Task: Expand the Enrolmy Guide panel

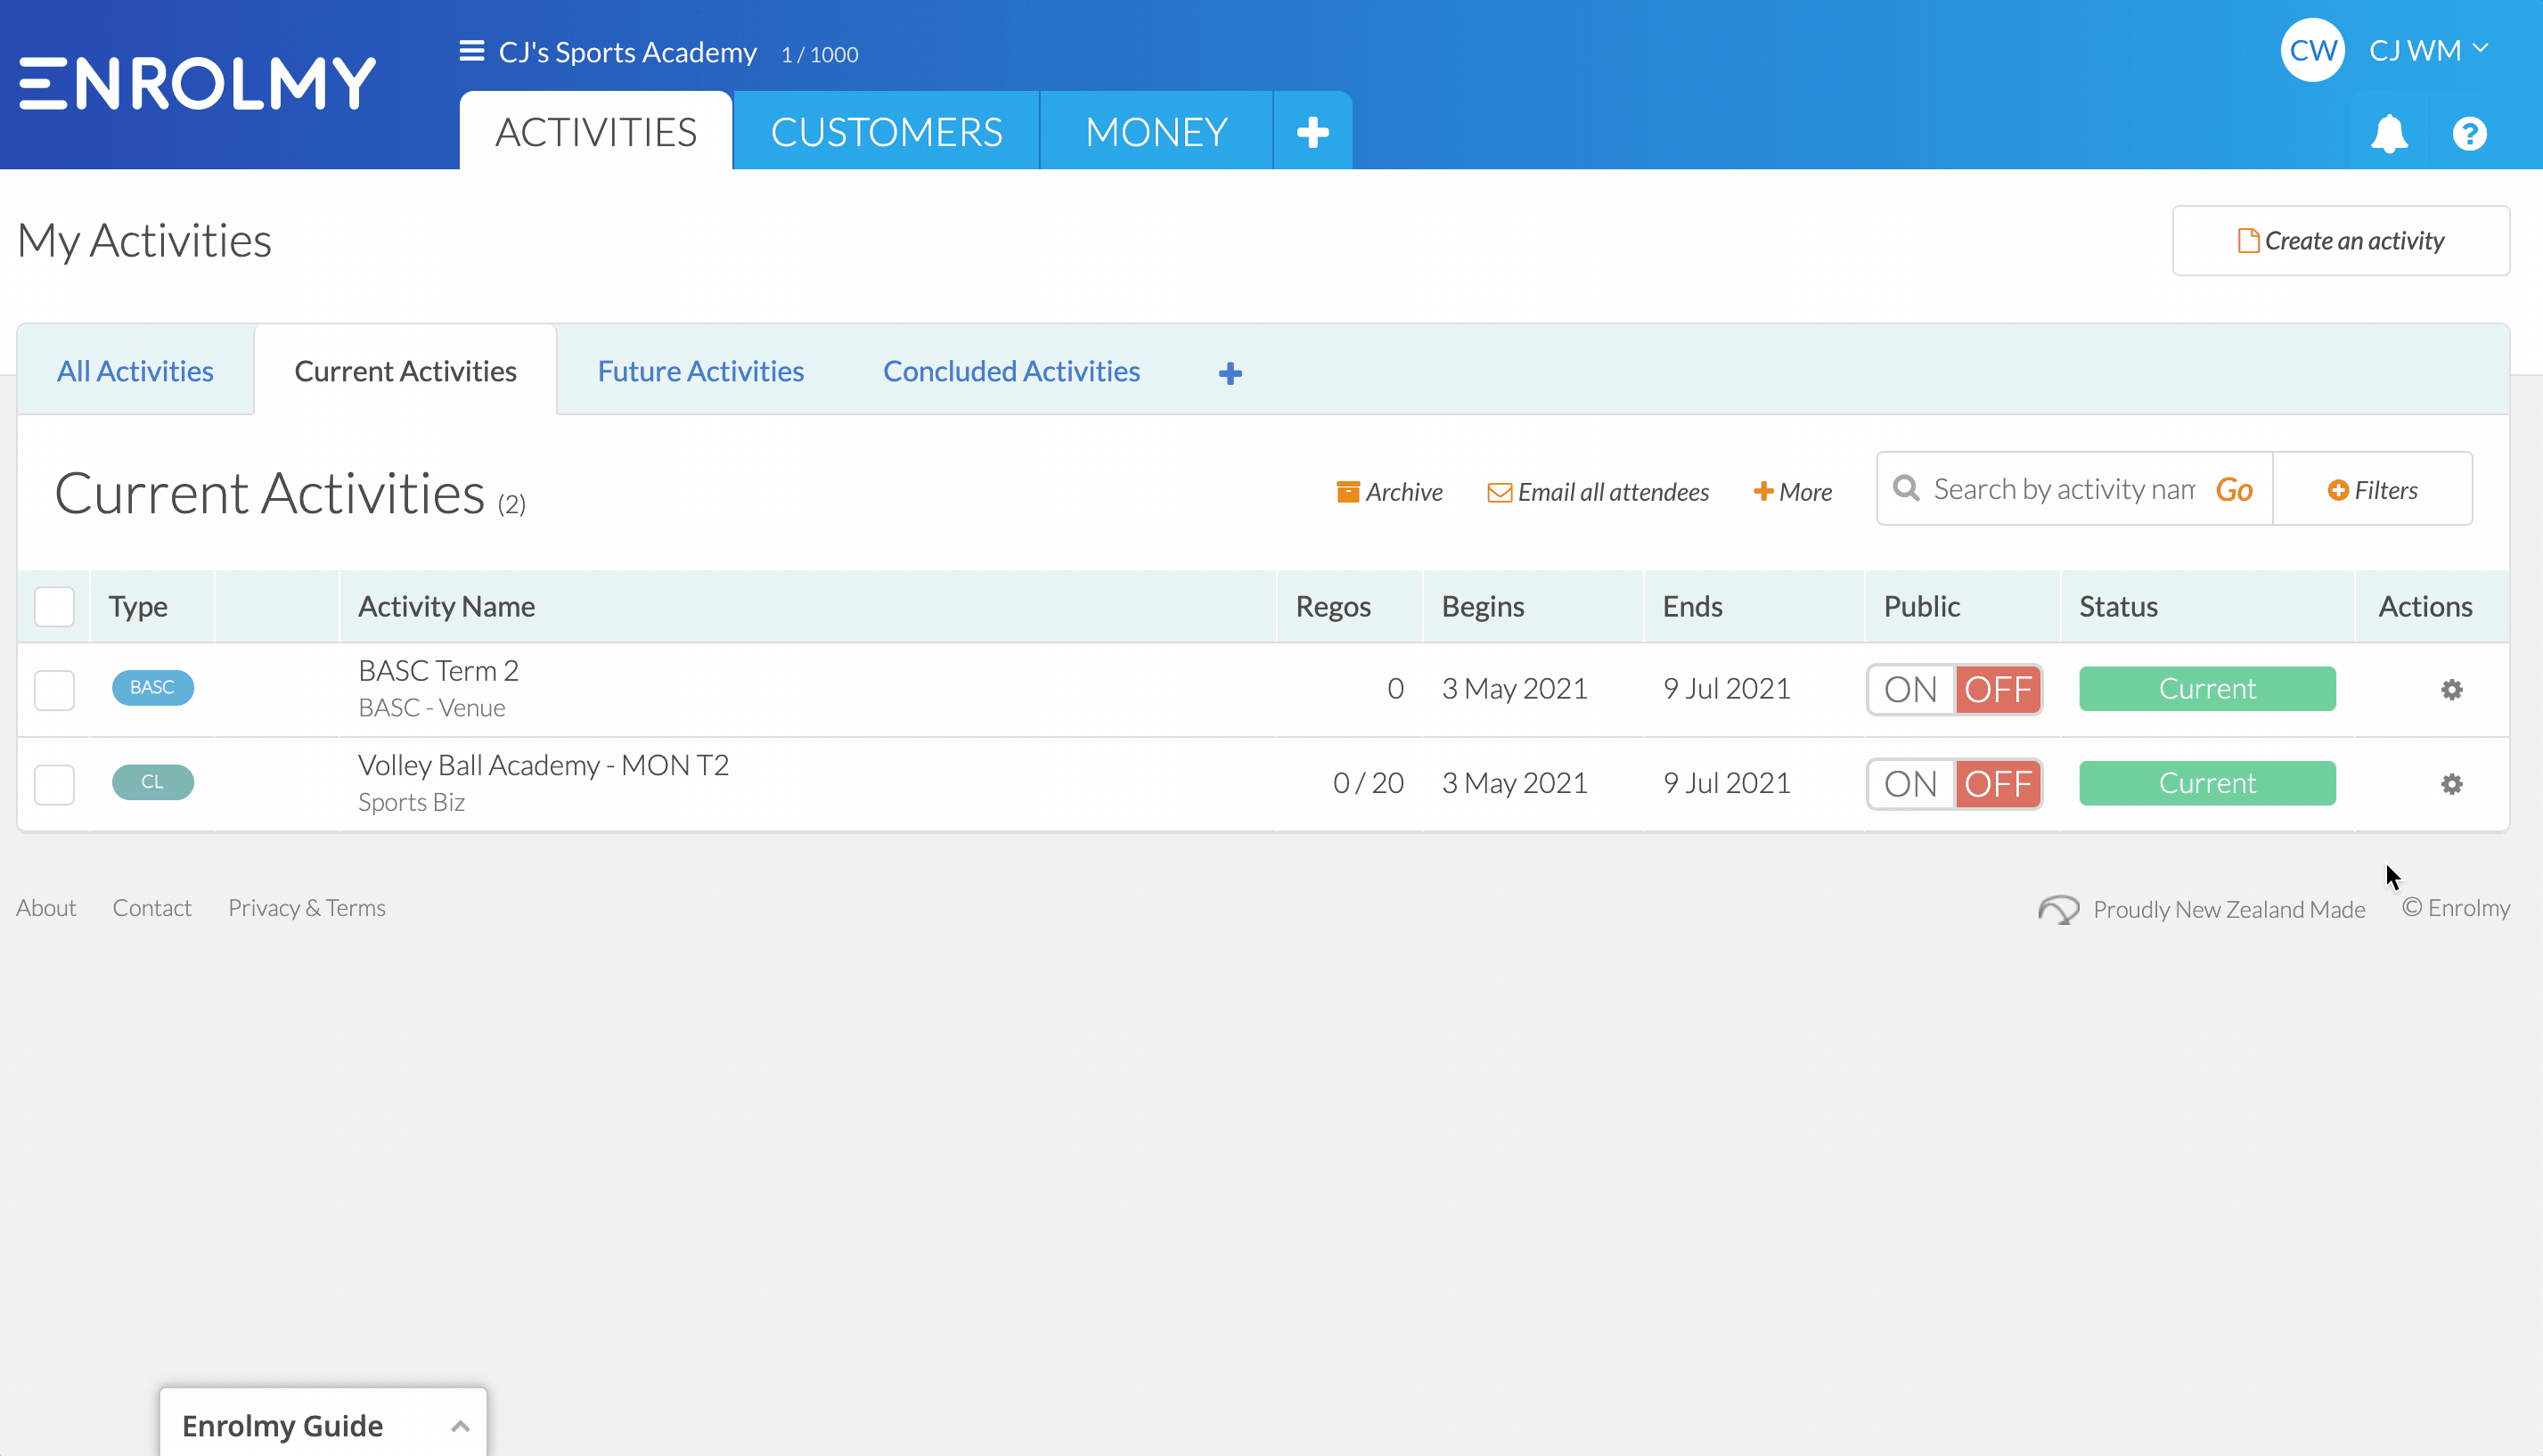Action: (323, 1424)
